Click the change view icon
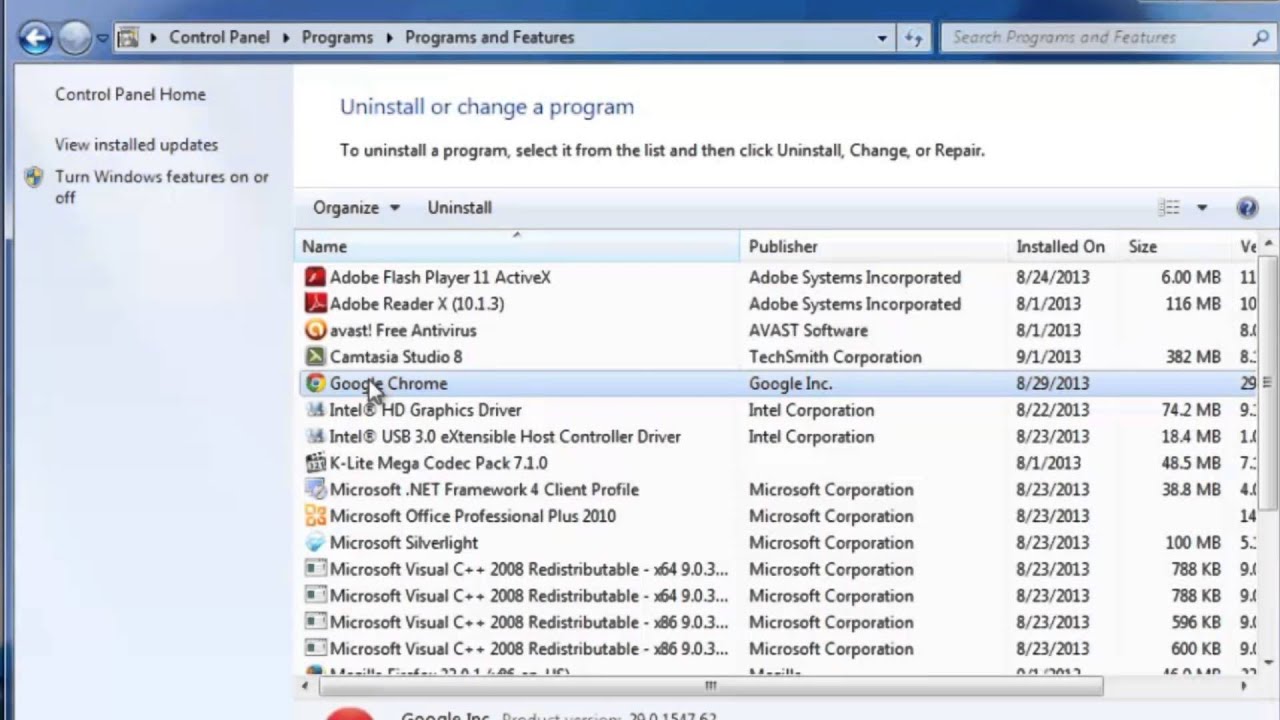Image resolution: width=1280 pixels, height=720 pixels. coord(1169,208)
